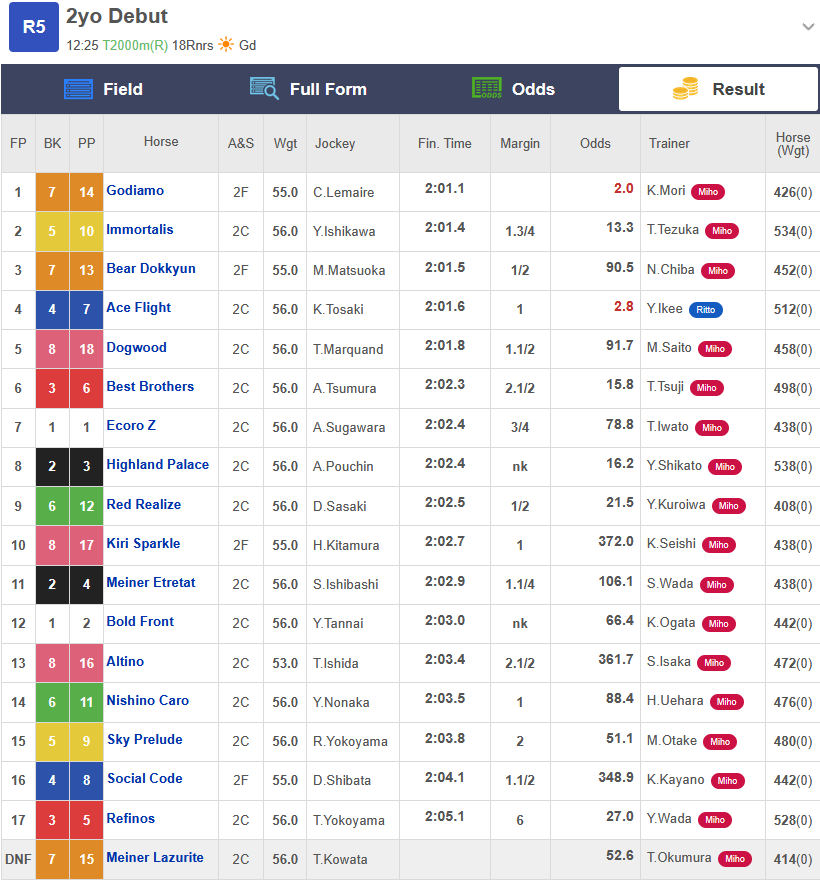This screenshot has width=820, height=881.
Task: Open Altino horse link
Action: pos(125,661)
